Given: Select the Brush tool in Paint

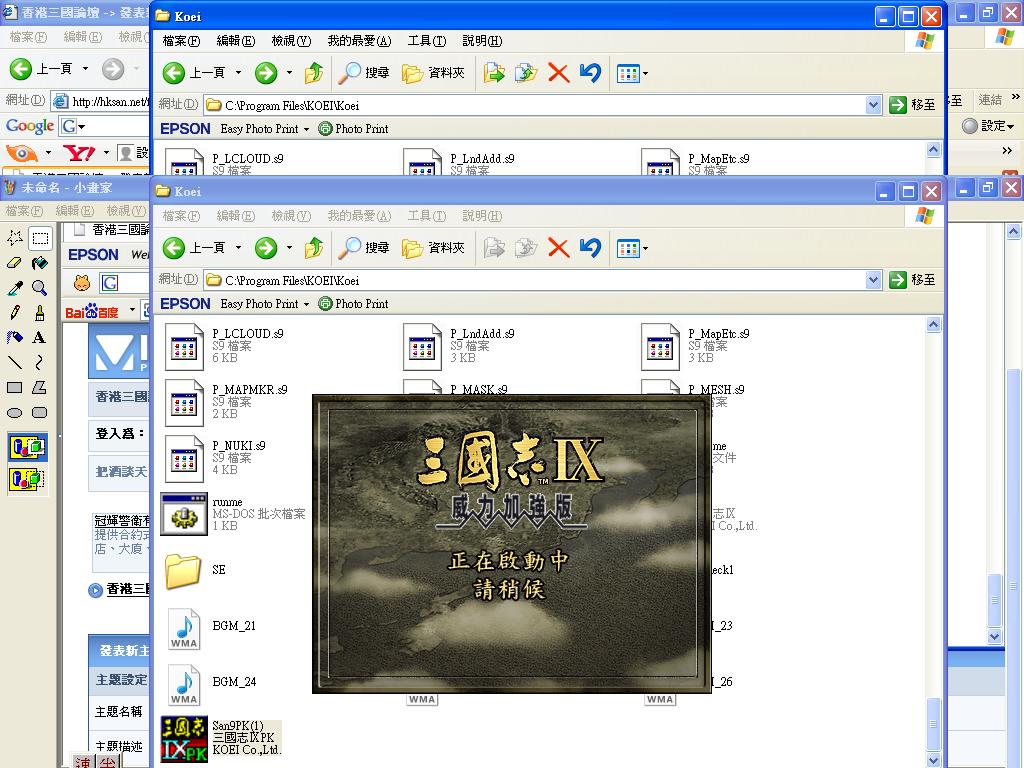Looking at the screenshot, I should tap(40, 312).
